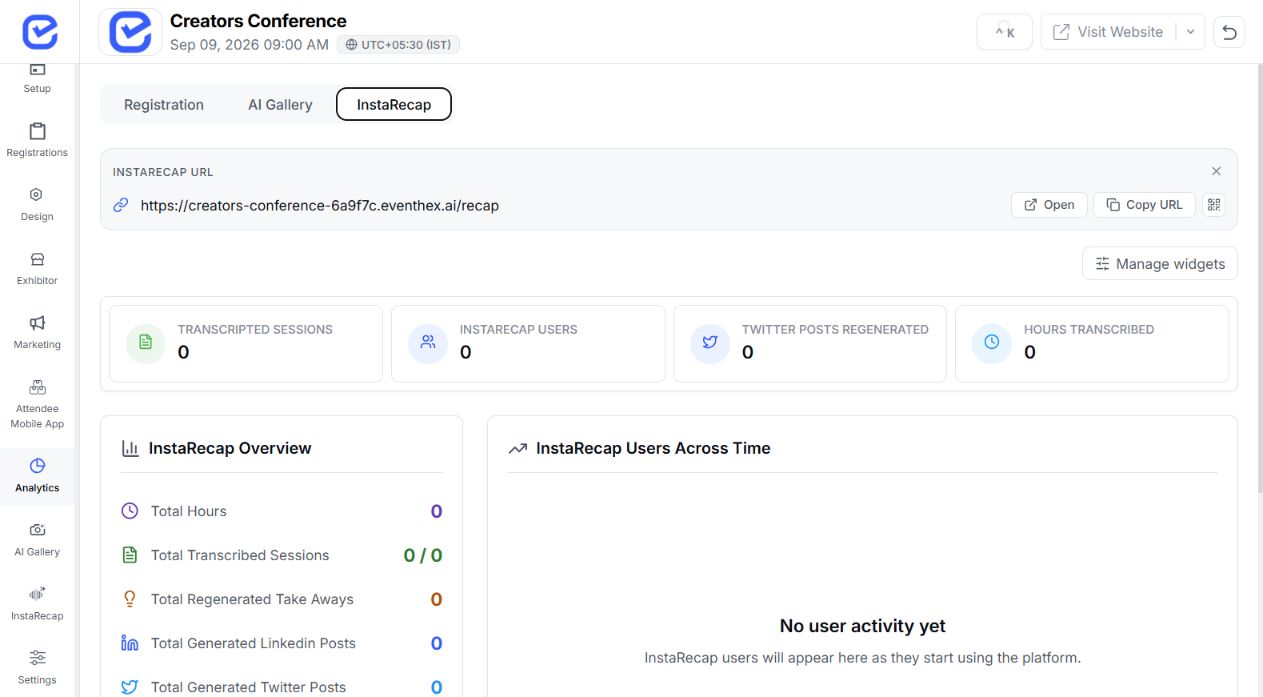Click the Total Generated Linkedin Posts label
Screen dimensions: 1263x697
(x=253, y=643)
